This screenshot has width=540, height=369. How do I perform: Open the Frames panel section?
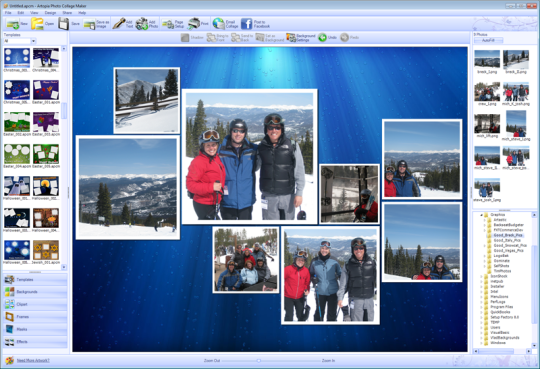pos(35,317)
